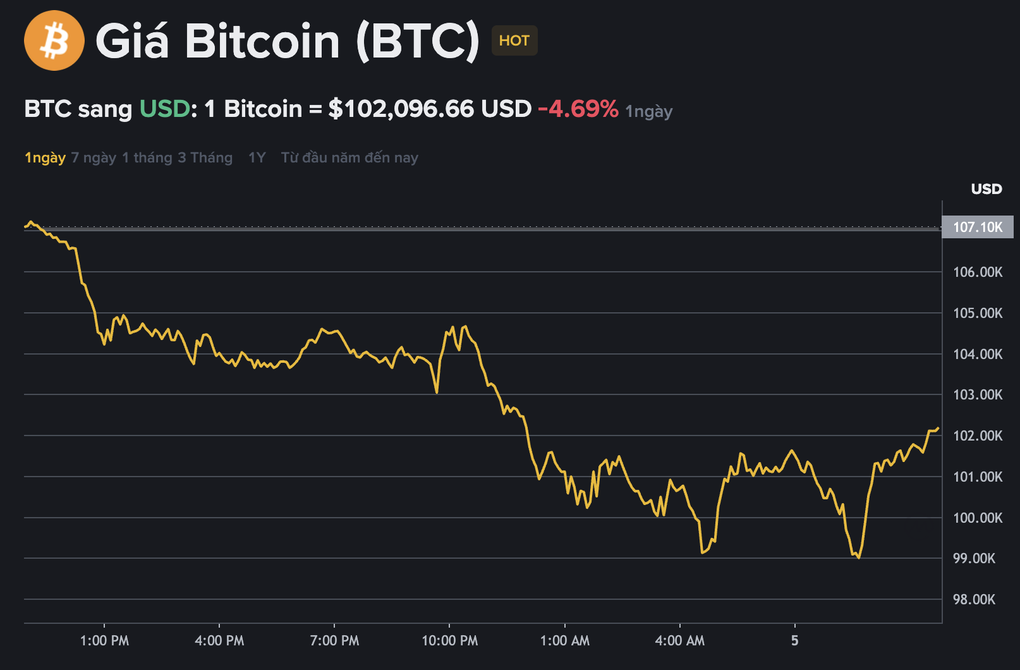Click the HOT badge next to the title
The image size is (1020, 670).
tap(514, 40)
